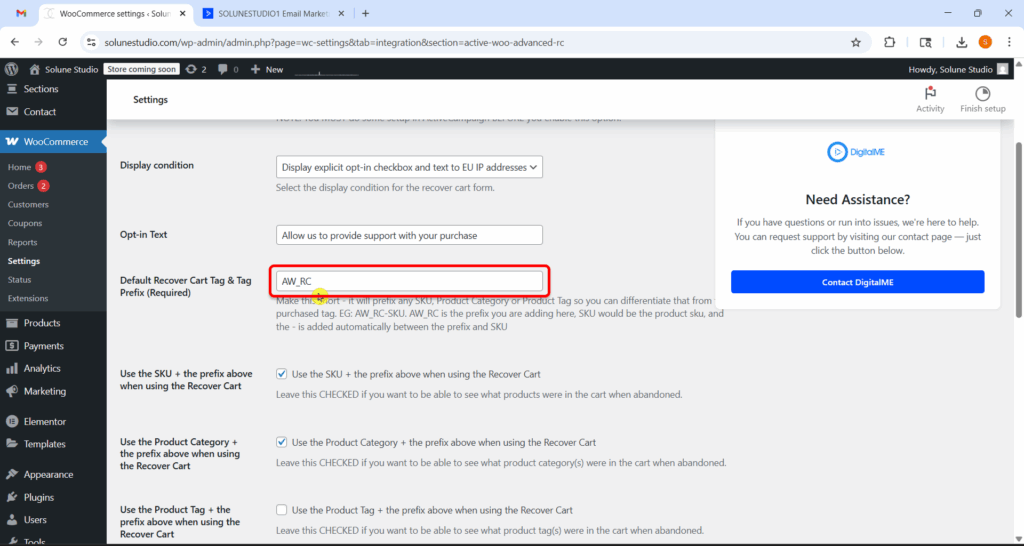
Task: Open the Customers submenu
Action: [x=28, y=204]
